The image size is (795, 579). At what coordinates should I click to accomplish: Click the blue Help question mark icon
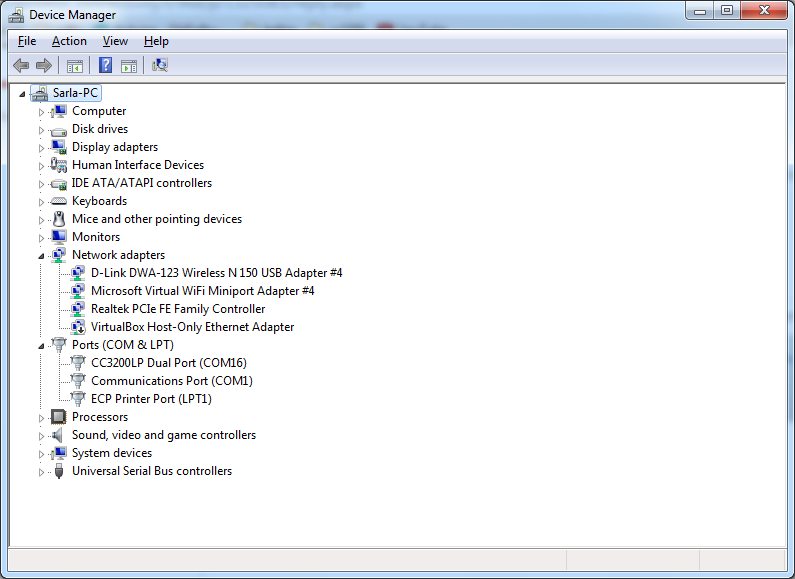pyautogui.click(x=105, y=65)
